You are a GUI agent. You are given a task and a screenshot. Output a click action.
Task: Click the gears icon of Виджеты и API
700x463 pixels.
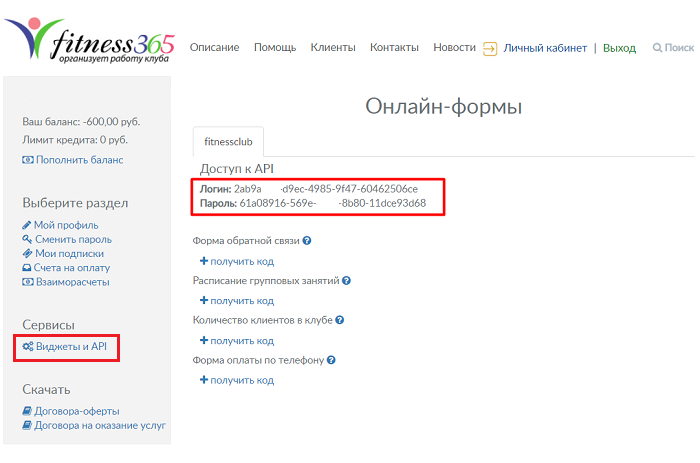(28, 346)
